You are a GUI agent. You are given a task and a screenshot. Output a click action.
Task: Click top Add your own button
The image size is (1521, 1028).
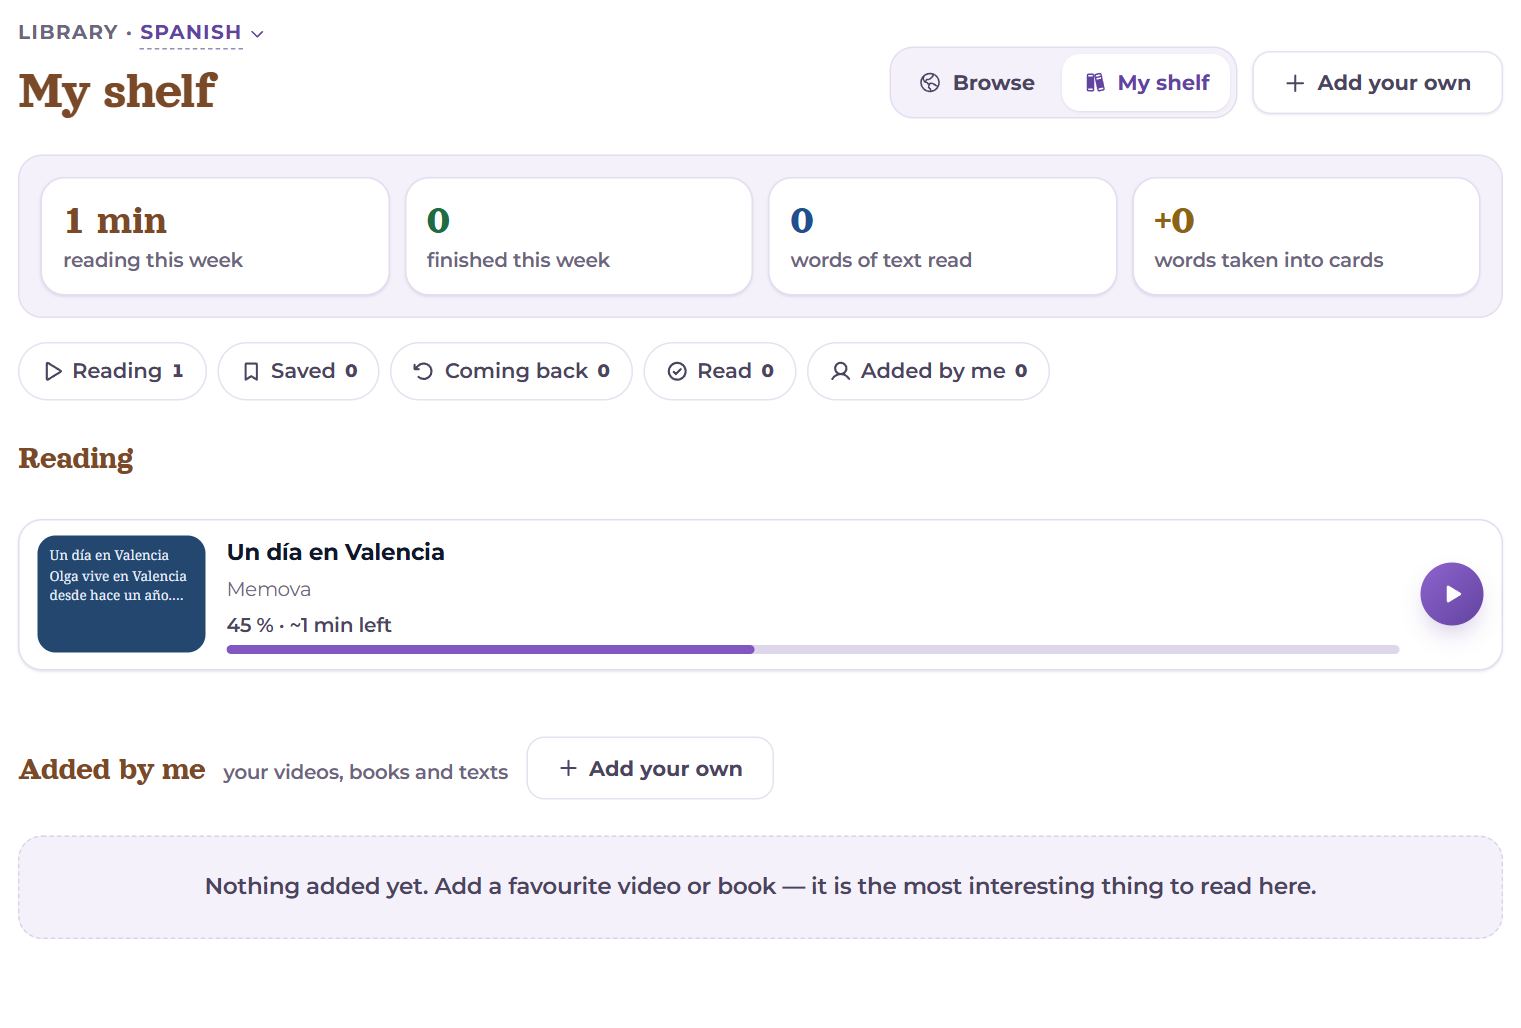[x=1377, y=83]
